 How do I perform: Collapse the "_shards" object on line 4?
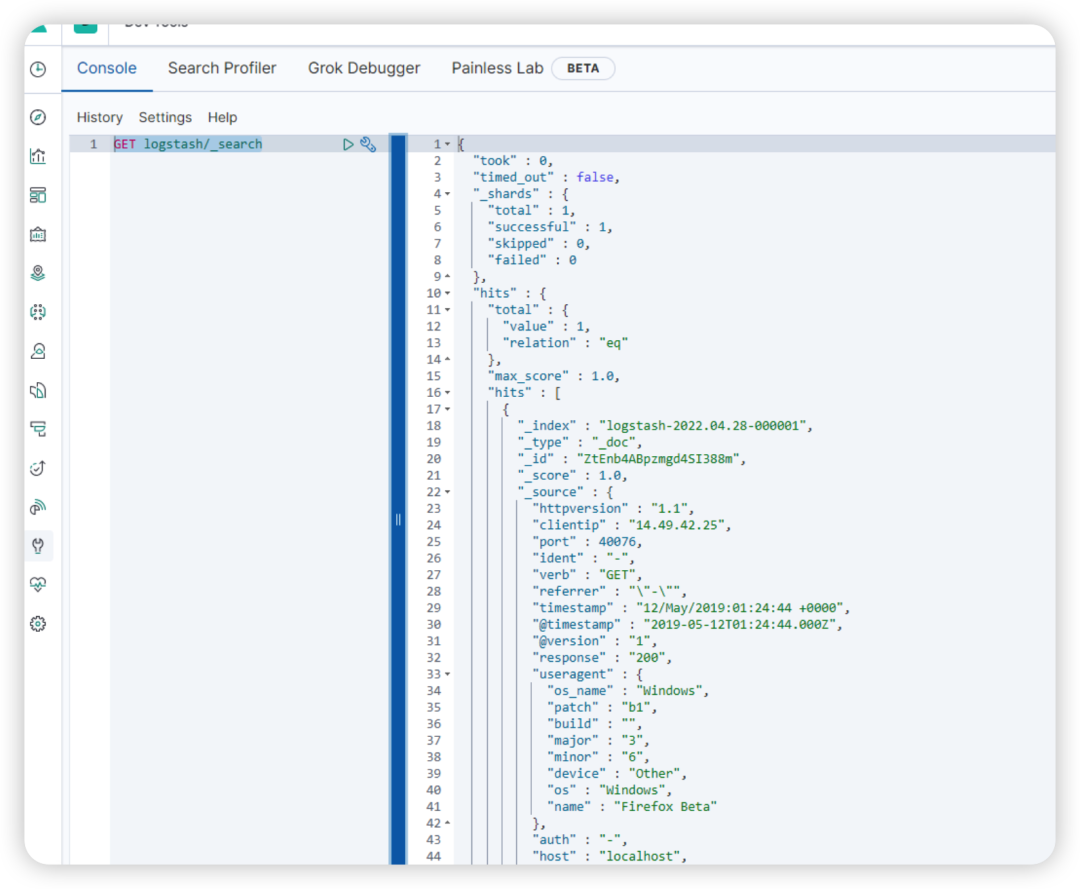coord(447,194)
